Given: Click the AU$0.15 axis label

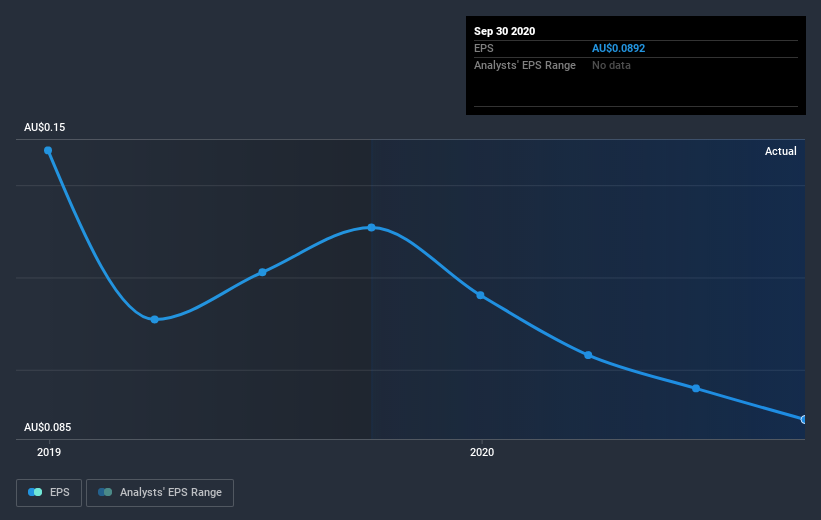Looking at the screenshot, I should click(45, 127).
